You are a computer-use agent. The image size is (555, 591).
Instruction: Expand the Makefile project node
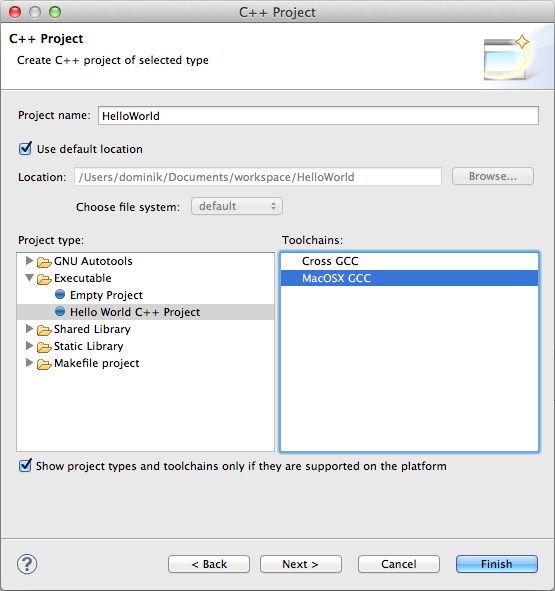point(29,363)
